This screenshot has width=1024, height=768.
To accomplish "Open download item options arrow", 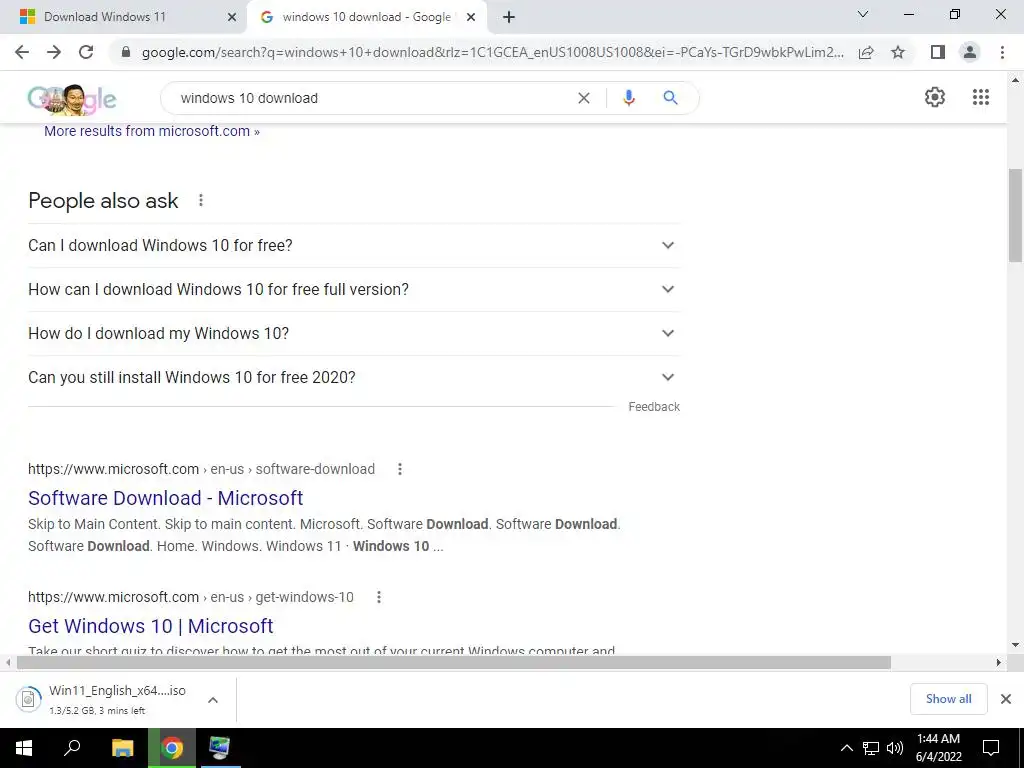I will click(213, 700).
